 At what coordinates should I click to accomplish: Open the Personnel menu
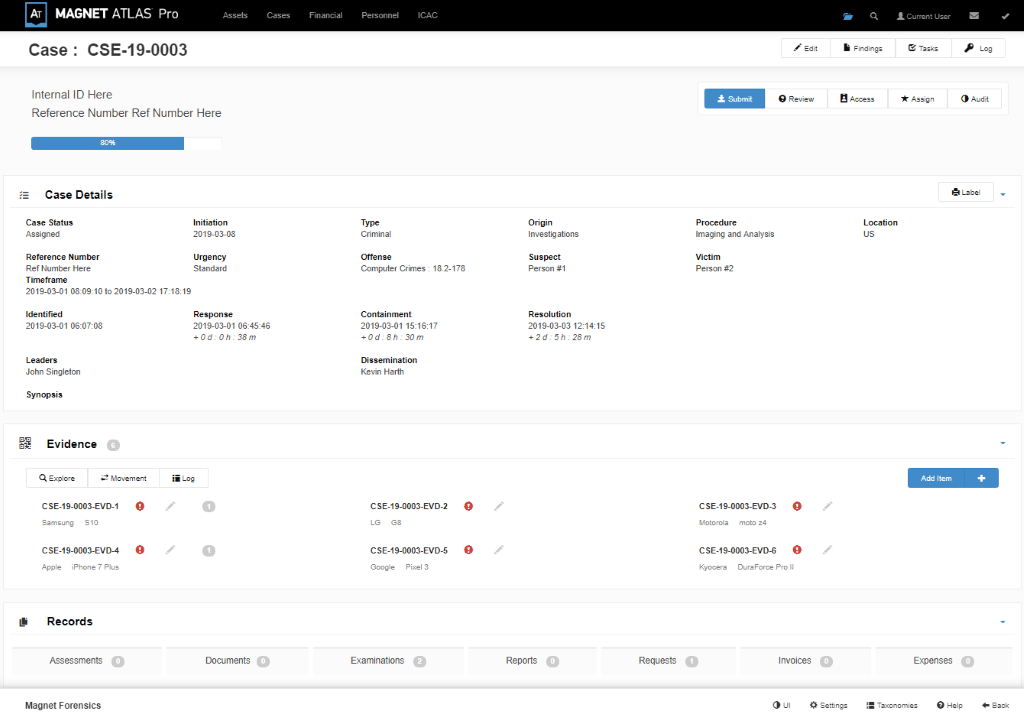379,15
